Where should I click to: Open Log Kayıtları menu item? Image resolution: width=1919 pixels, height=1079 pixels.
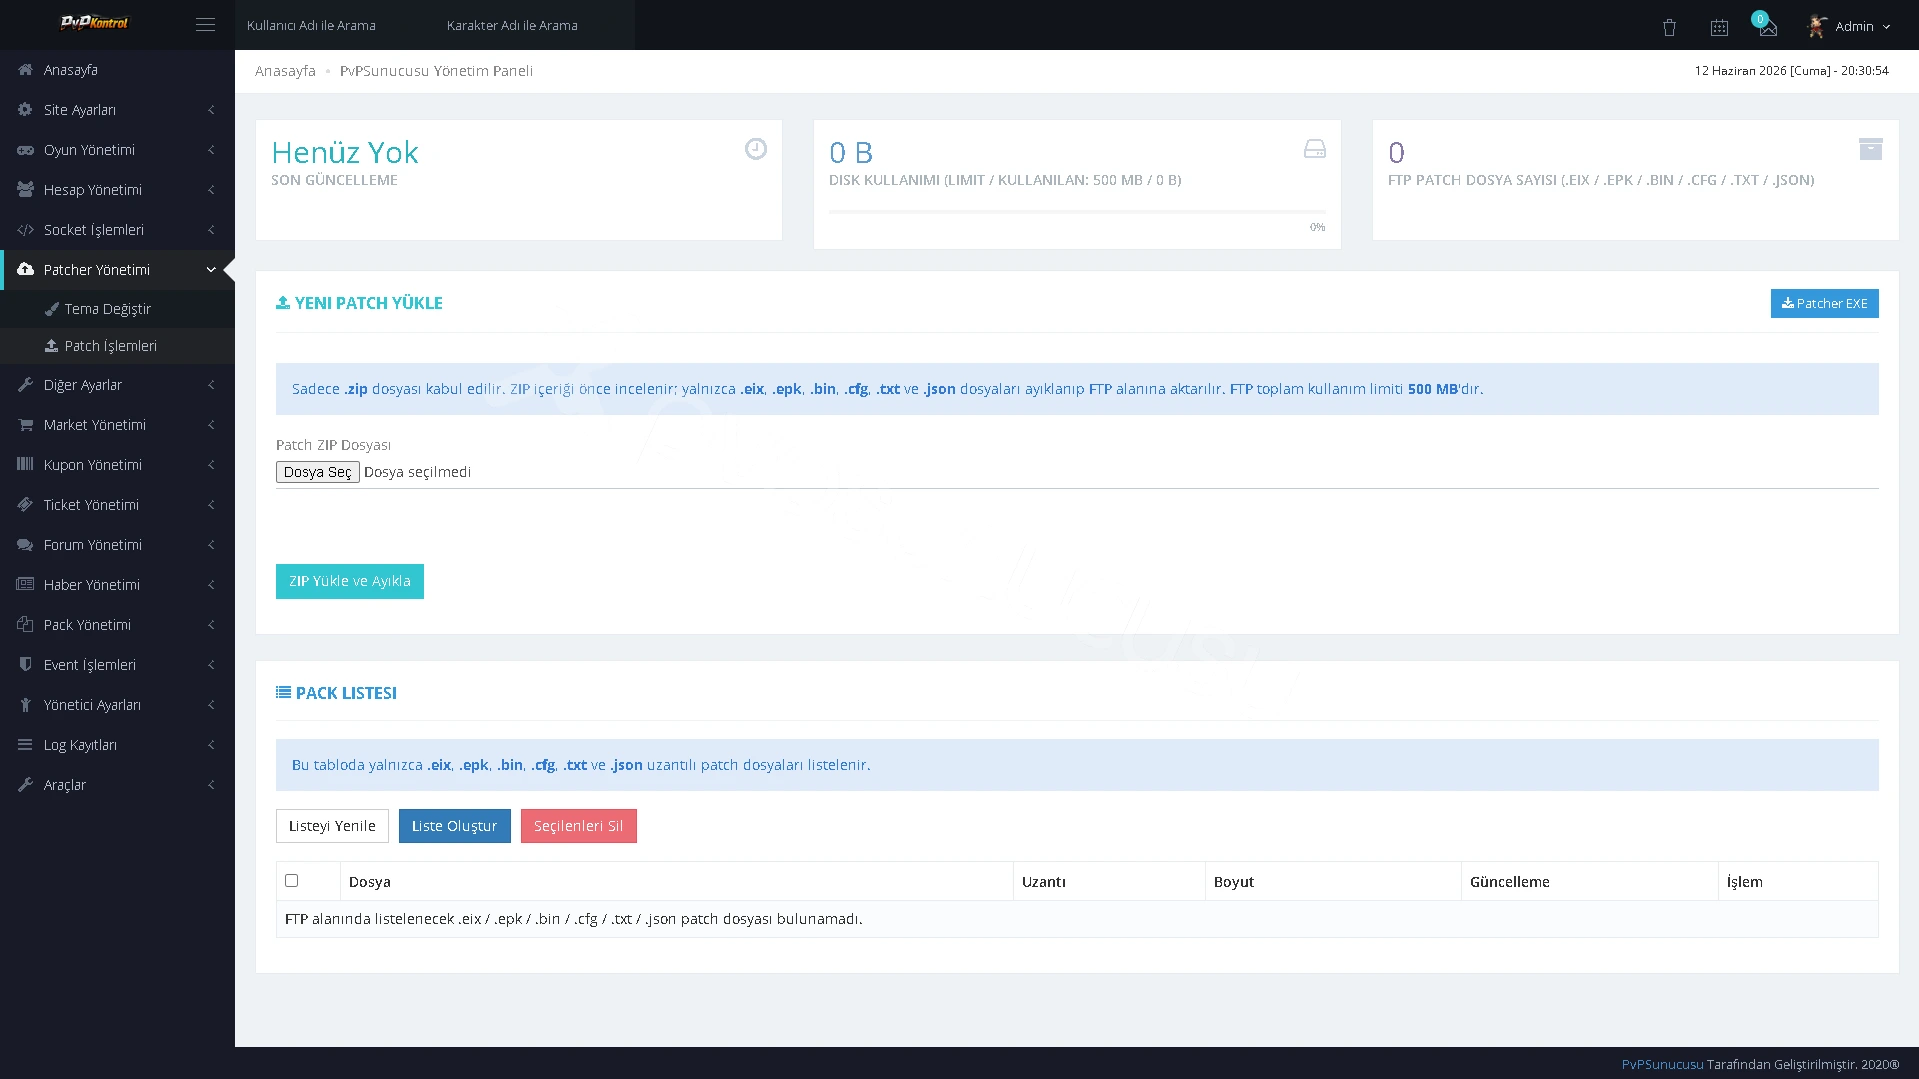117,745
